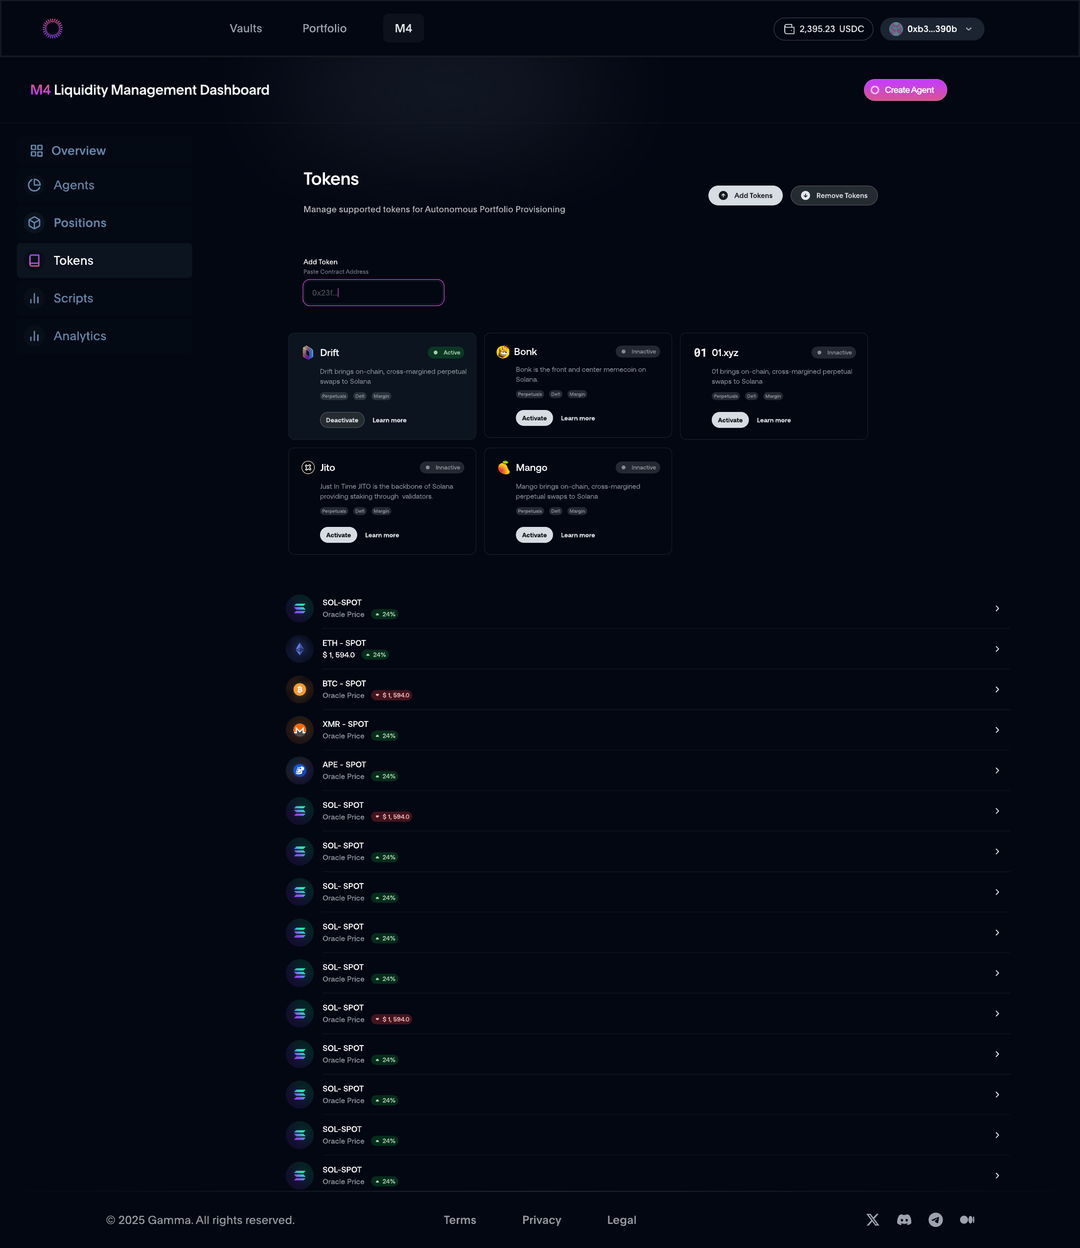Click the APE - SPOT token icon

(299, 770)
